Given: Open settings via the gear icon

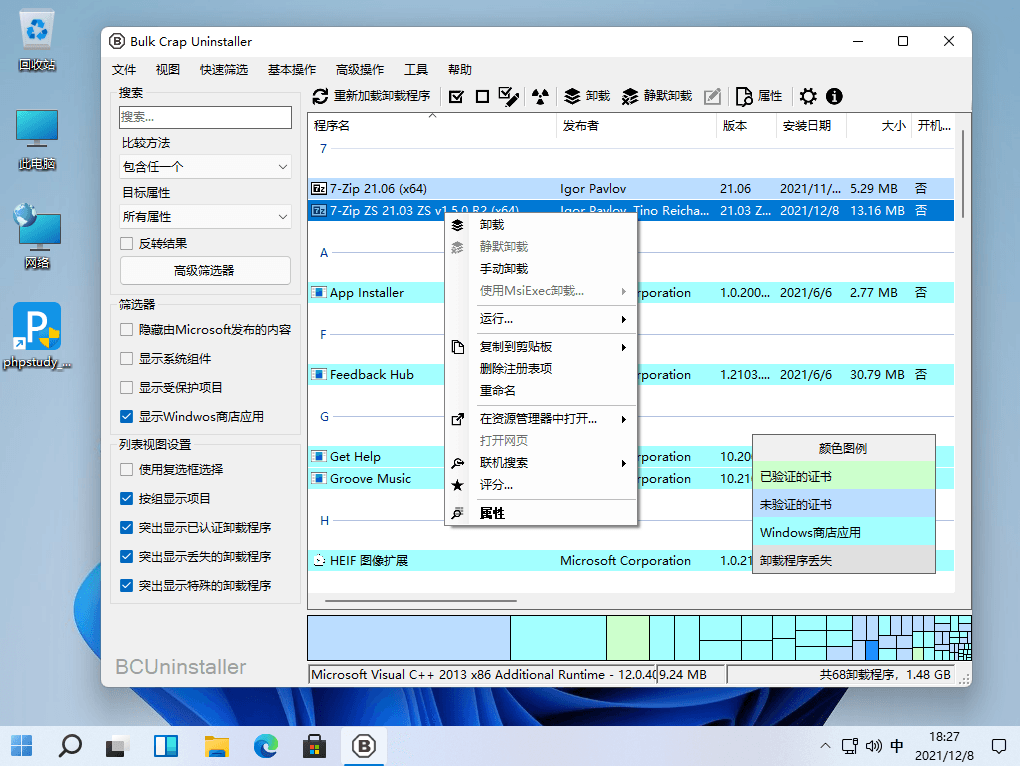Looking at the screenshot, I should tap(808, 96).
